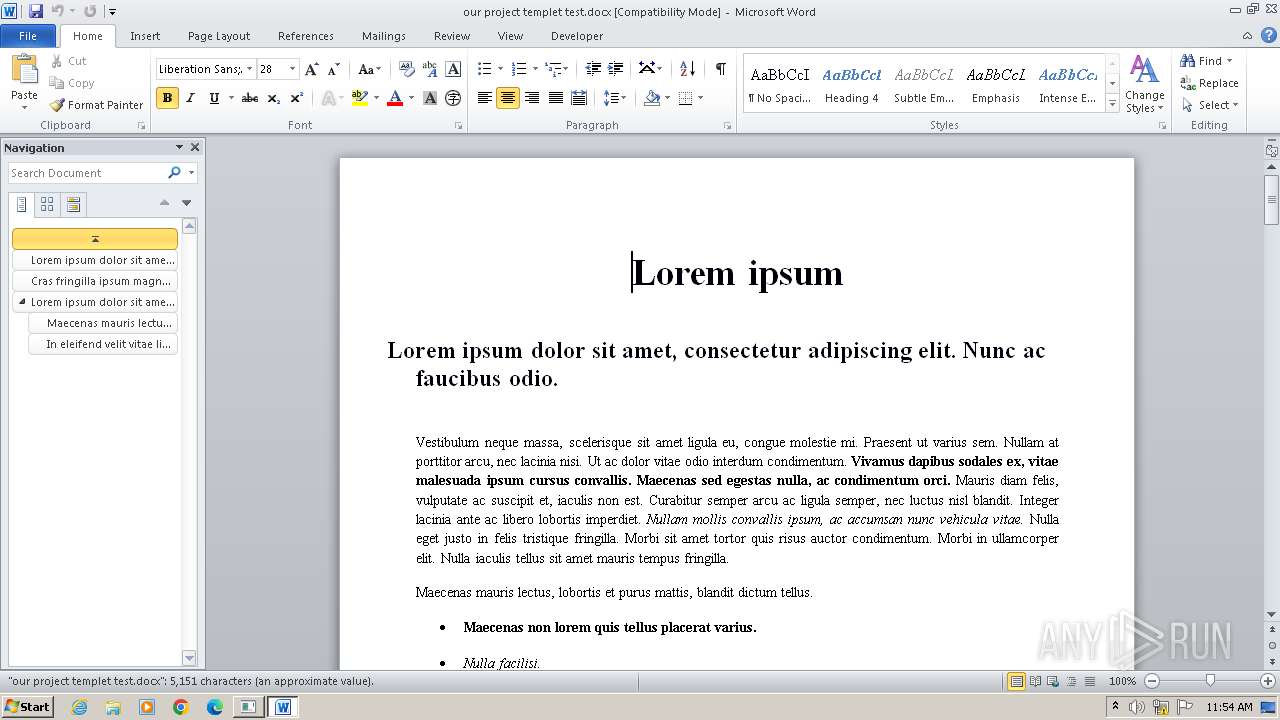Open the File tab

click(x=28, y=36)
